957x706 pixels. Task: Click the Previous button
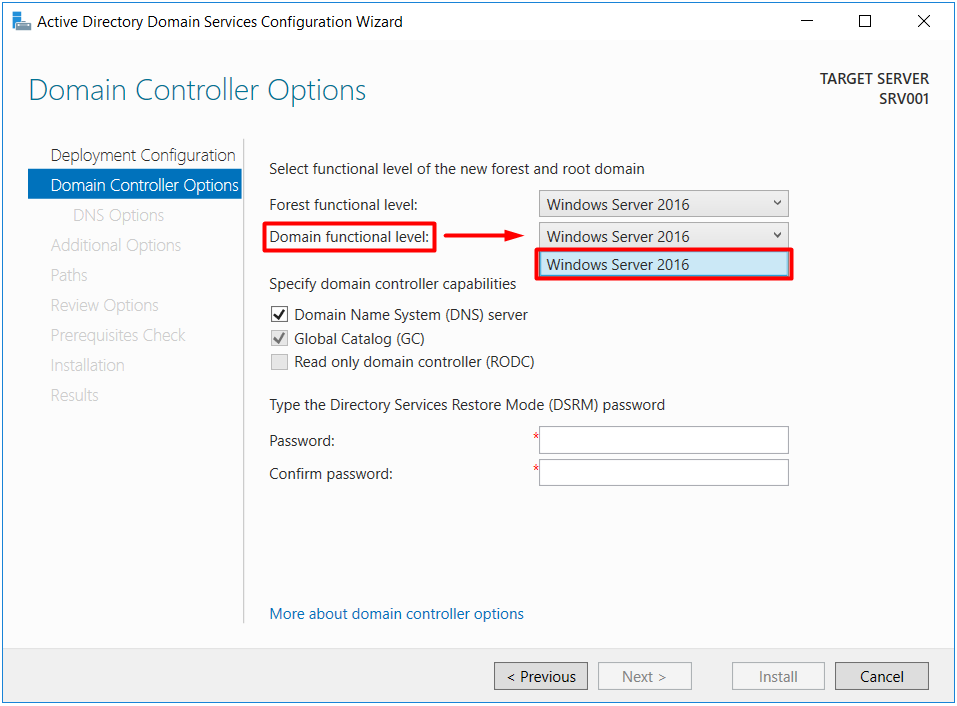[541, 676]
